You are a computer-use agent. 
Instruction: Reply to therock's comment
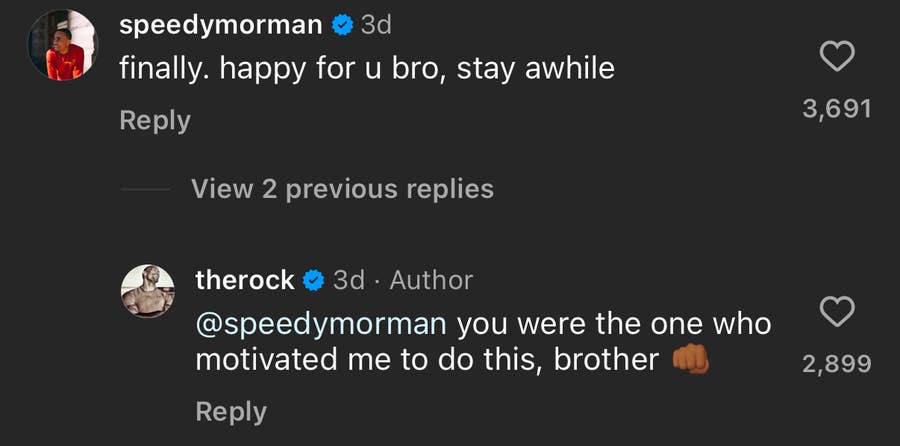(231, 411)
